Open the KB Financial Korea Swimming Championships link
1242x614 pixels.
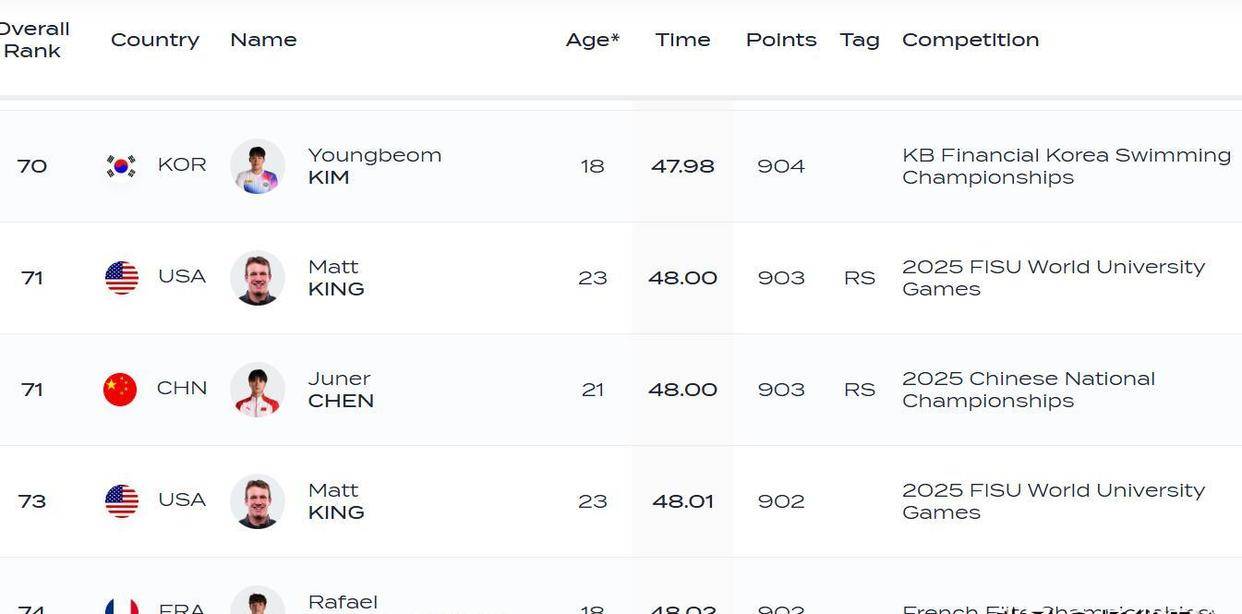point(1066,166)
